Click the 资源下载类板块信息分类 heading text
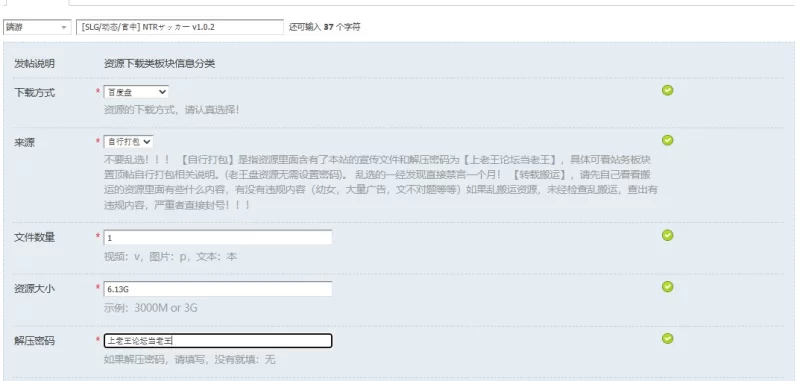 (x=160, y=64)
